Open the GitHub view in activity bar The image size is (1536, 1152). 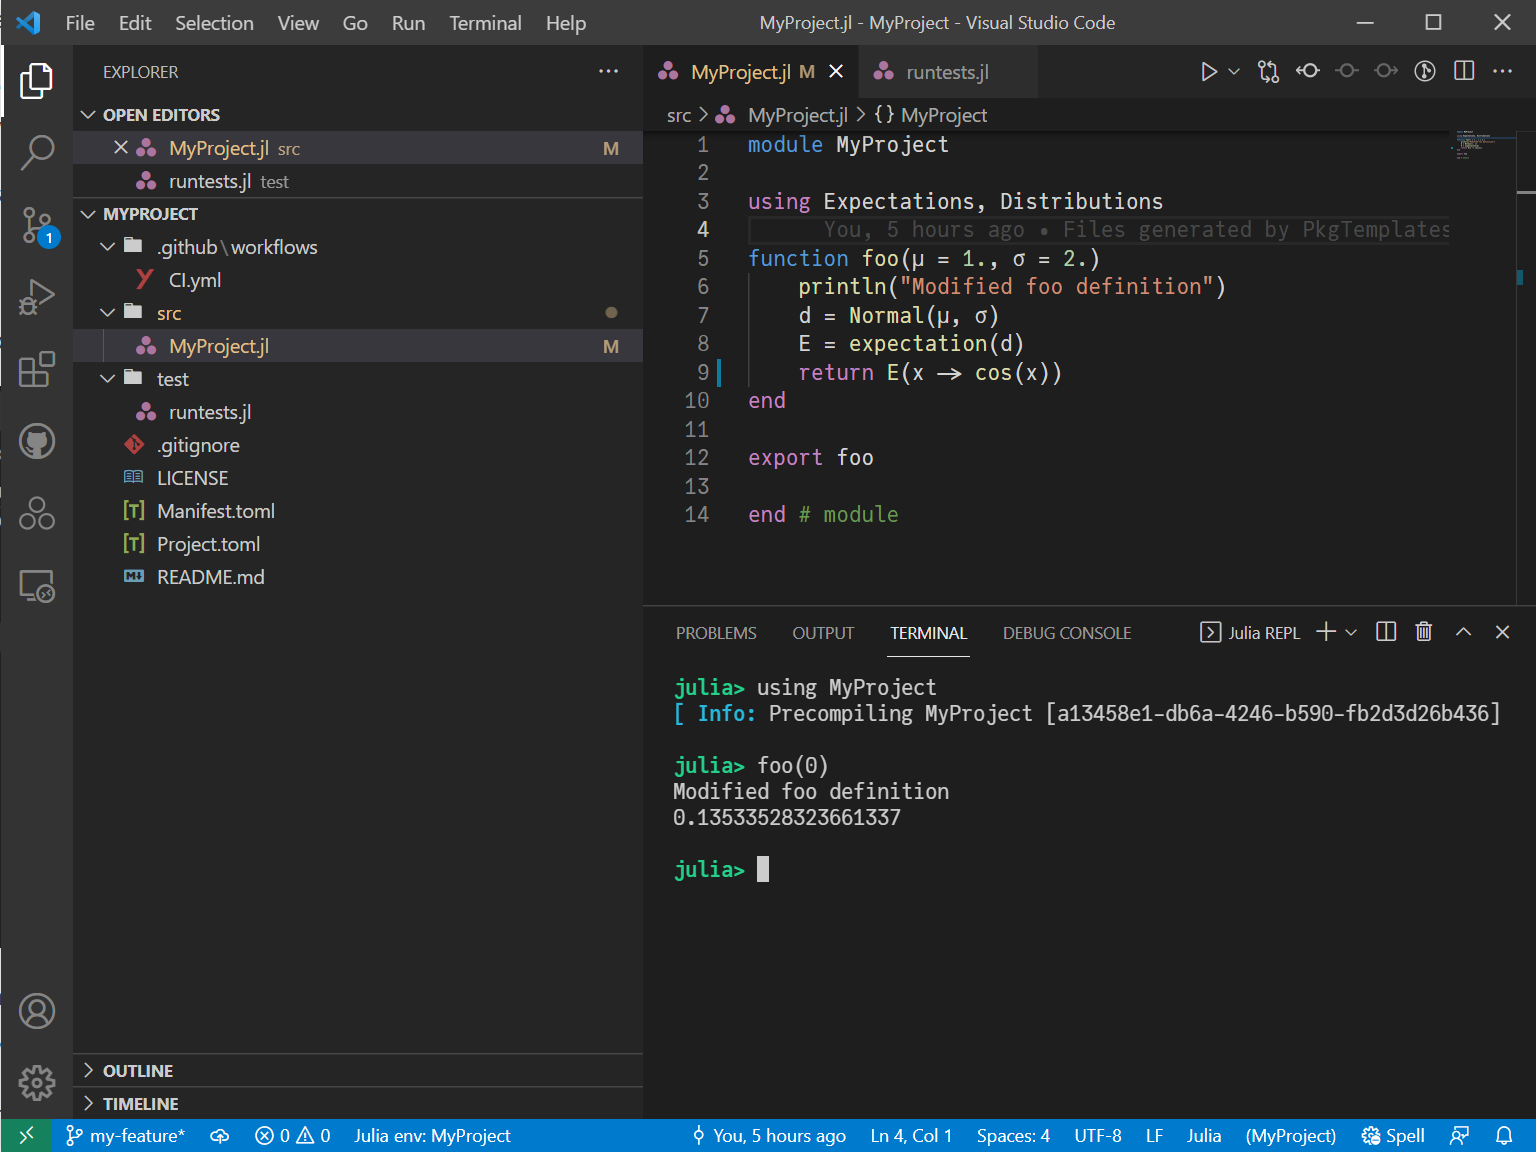(x=37, y=441)
